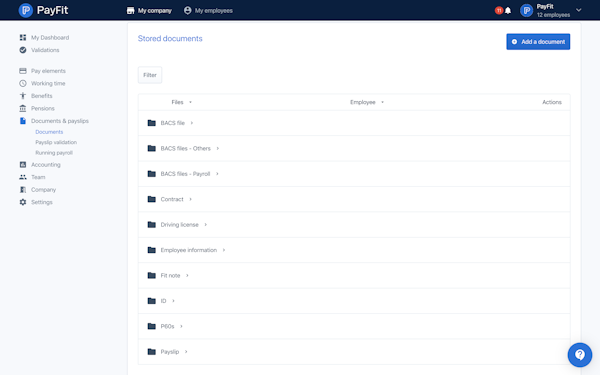Click the BACS files - Payroll folder icon
This screenshot has width=600, height=375.
[x=152, y=174]
